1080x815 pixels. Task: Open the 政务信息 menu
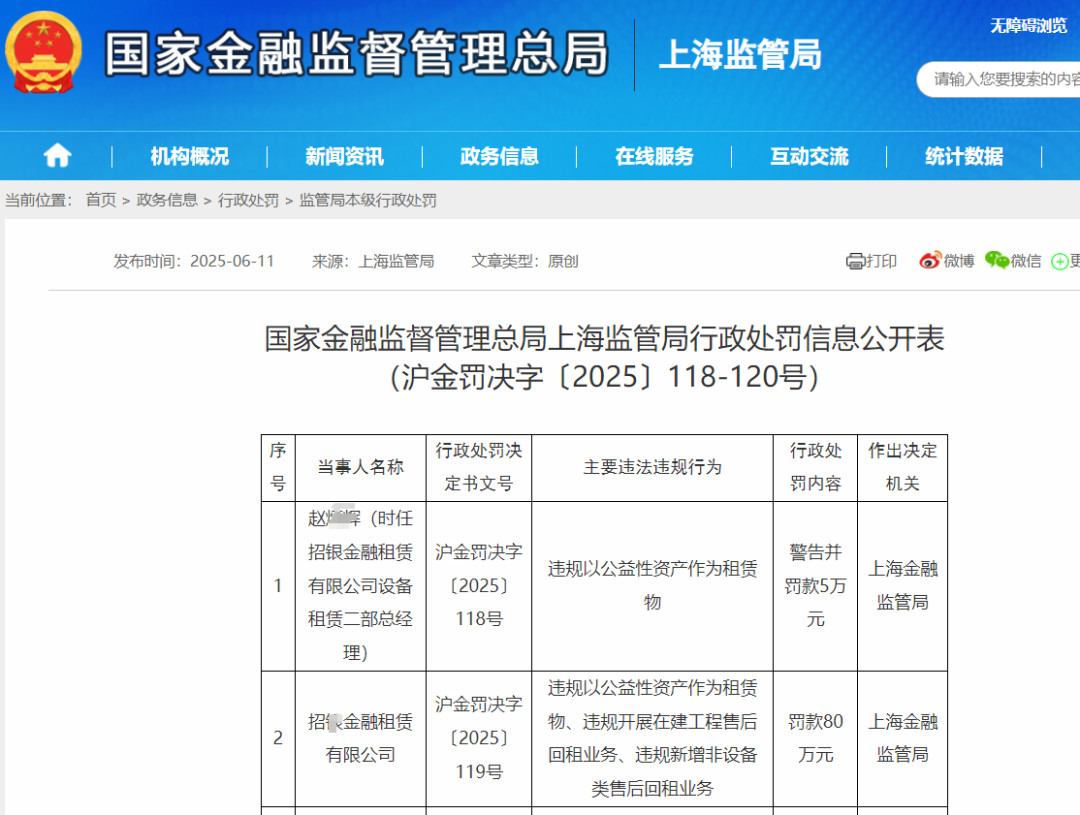pos(499,156)
